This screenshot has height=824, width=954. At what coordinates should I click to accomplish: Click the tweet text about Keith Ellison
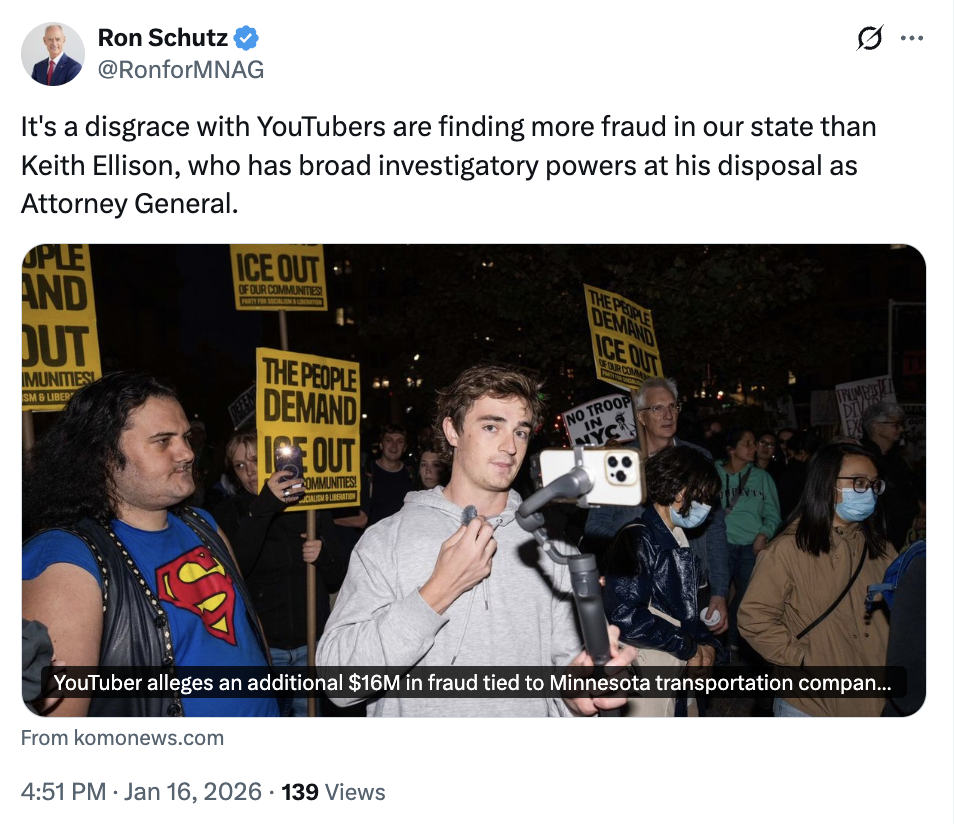[448, 165]
